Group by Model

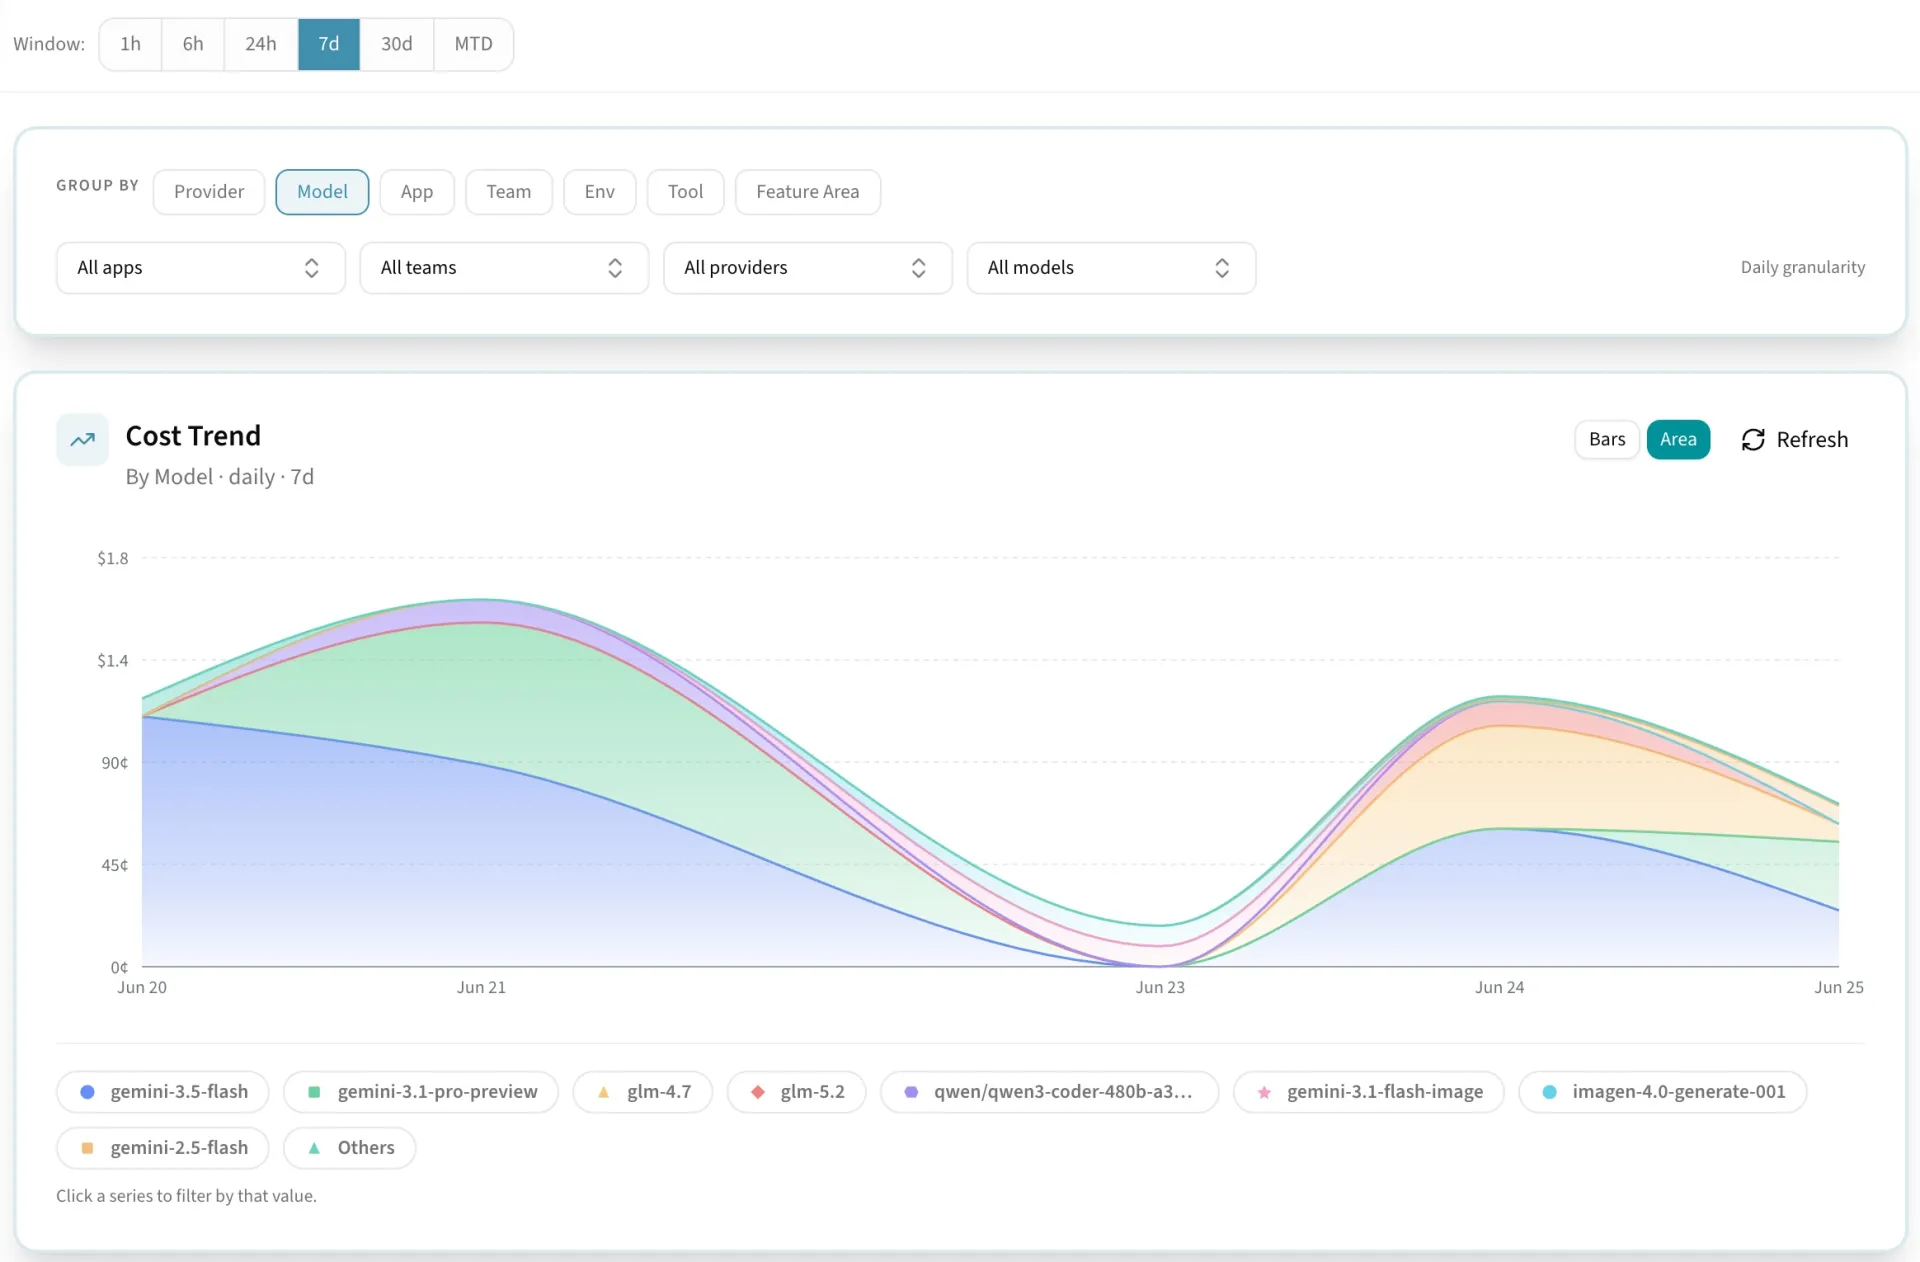(322, 192)
